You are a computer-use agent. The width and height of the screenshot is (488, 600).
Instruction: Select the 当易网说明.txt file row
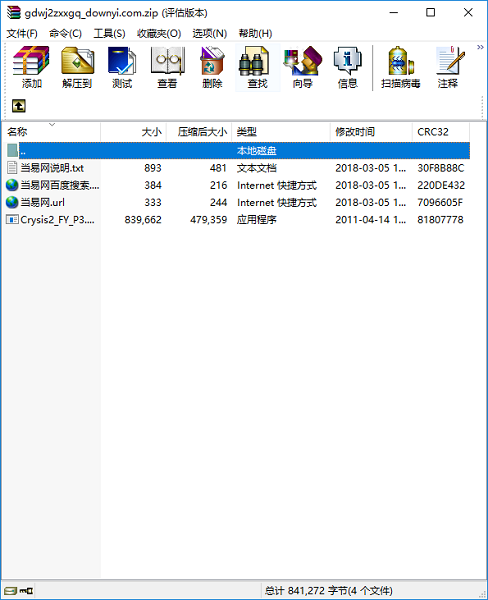pyautogui.click(x=237, y=168)
